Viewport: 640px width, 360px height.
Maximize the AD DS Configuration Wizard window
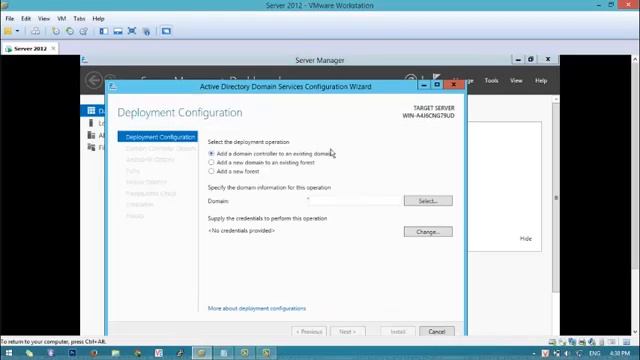pos(437,84)
